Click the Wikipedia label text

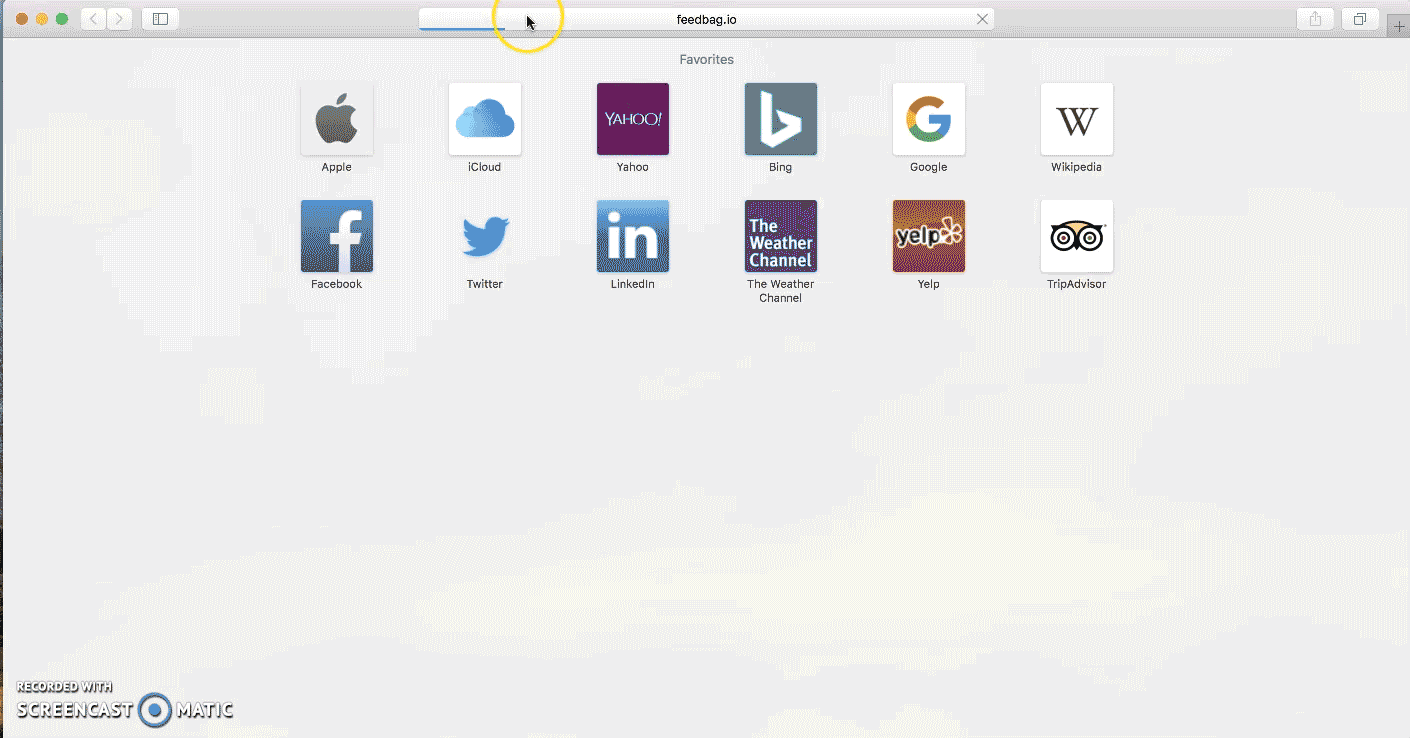1077,167
